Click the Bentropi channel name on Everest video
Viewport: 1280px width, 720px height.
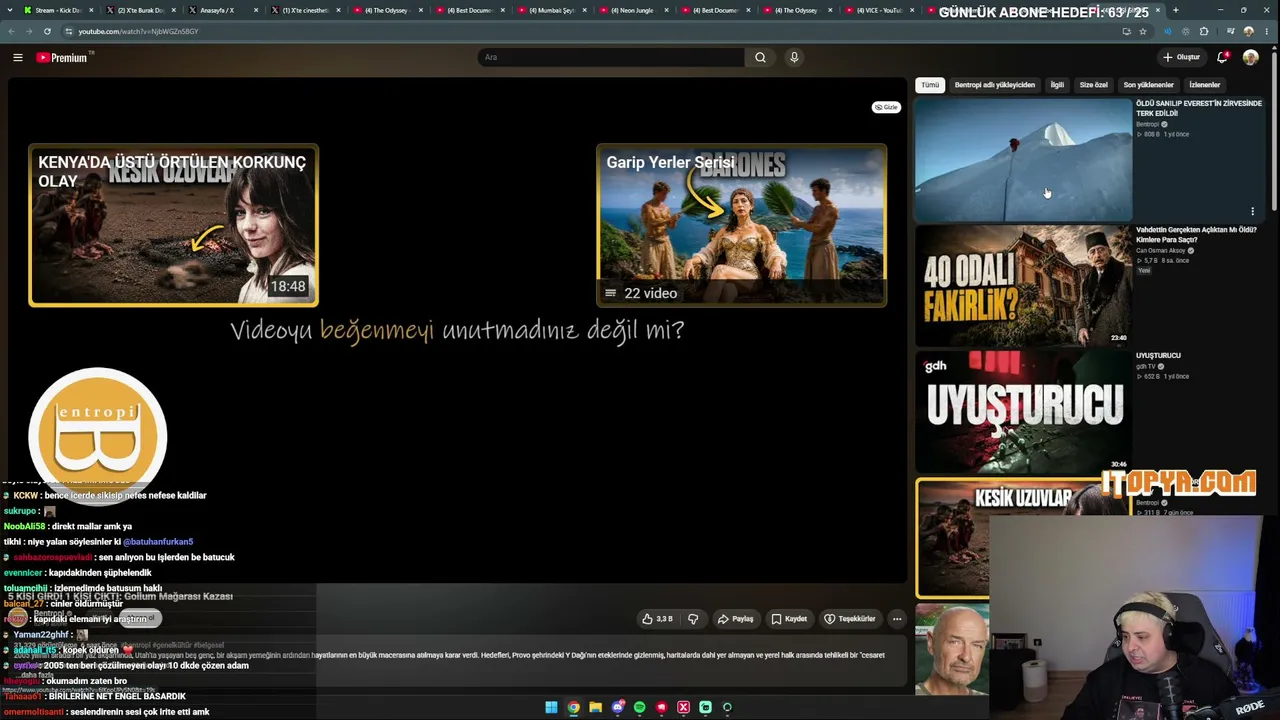coord(1147,124)
